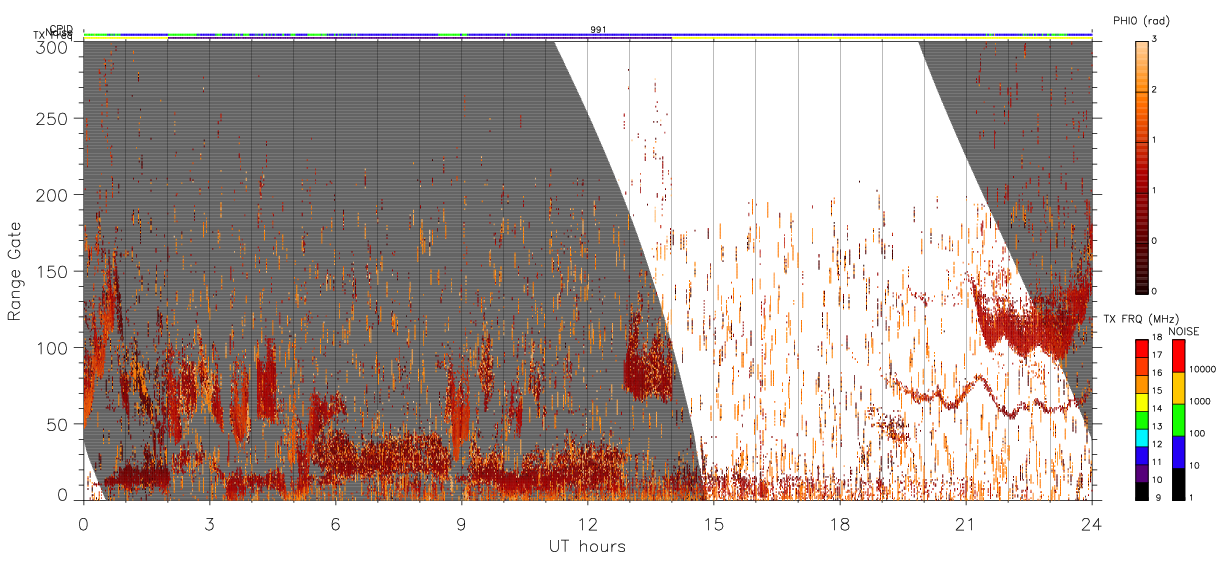Click x-axis tick label '15'
Image resolution: width=1228 pixels, height=567 pixels.
click(x=713, y=522)
